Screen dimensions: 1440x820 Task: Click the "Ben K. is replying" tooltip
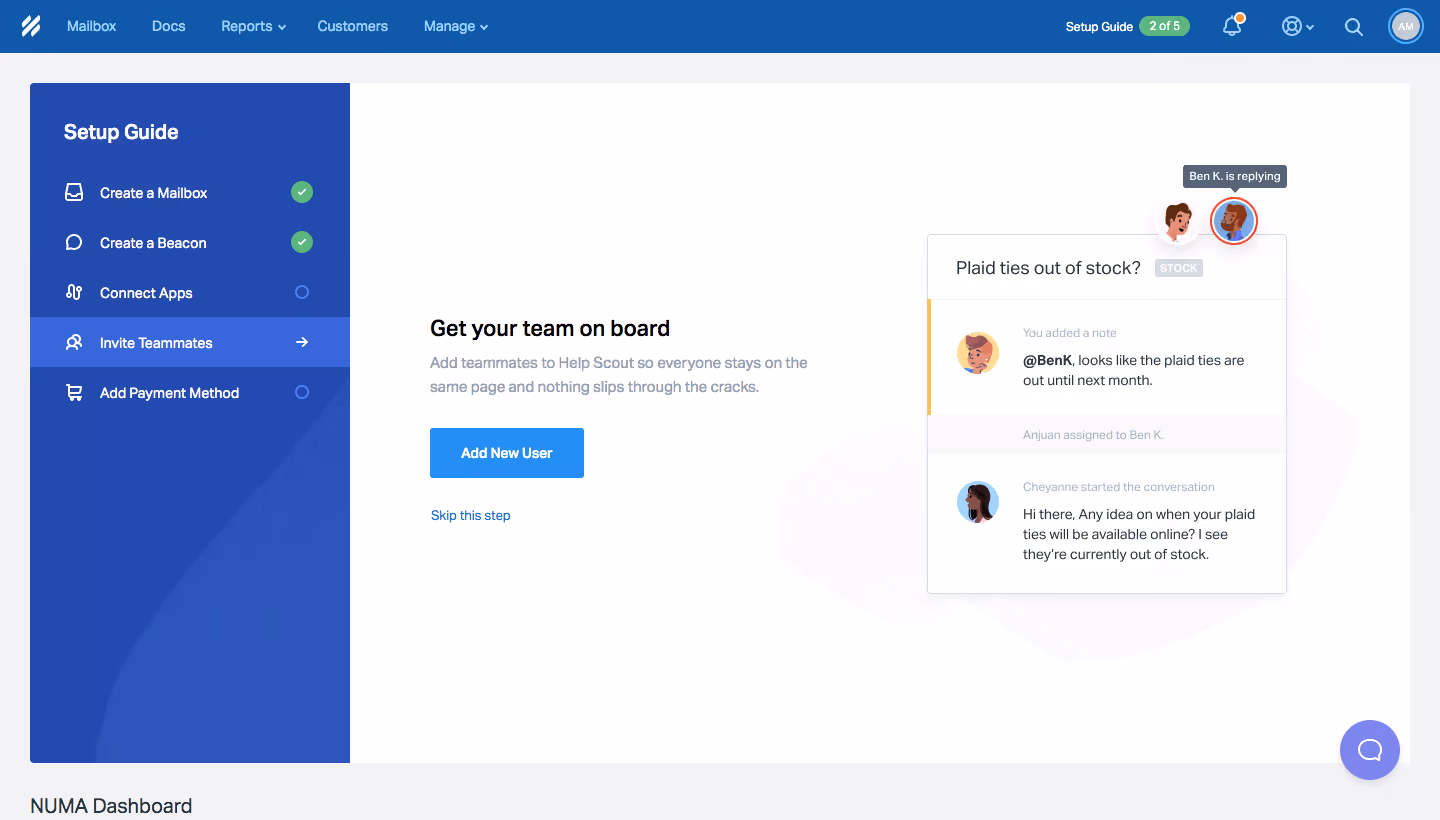coord(1235,176)
